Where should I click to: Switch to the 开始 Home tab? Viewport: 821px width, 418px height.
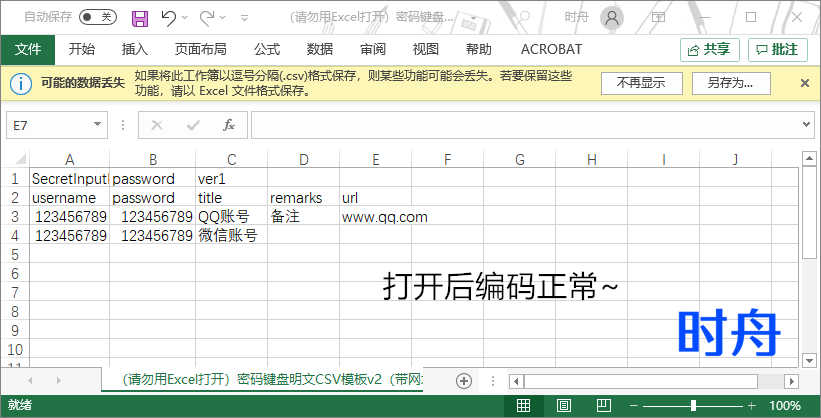coord(82,49)
